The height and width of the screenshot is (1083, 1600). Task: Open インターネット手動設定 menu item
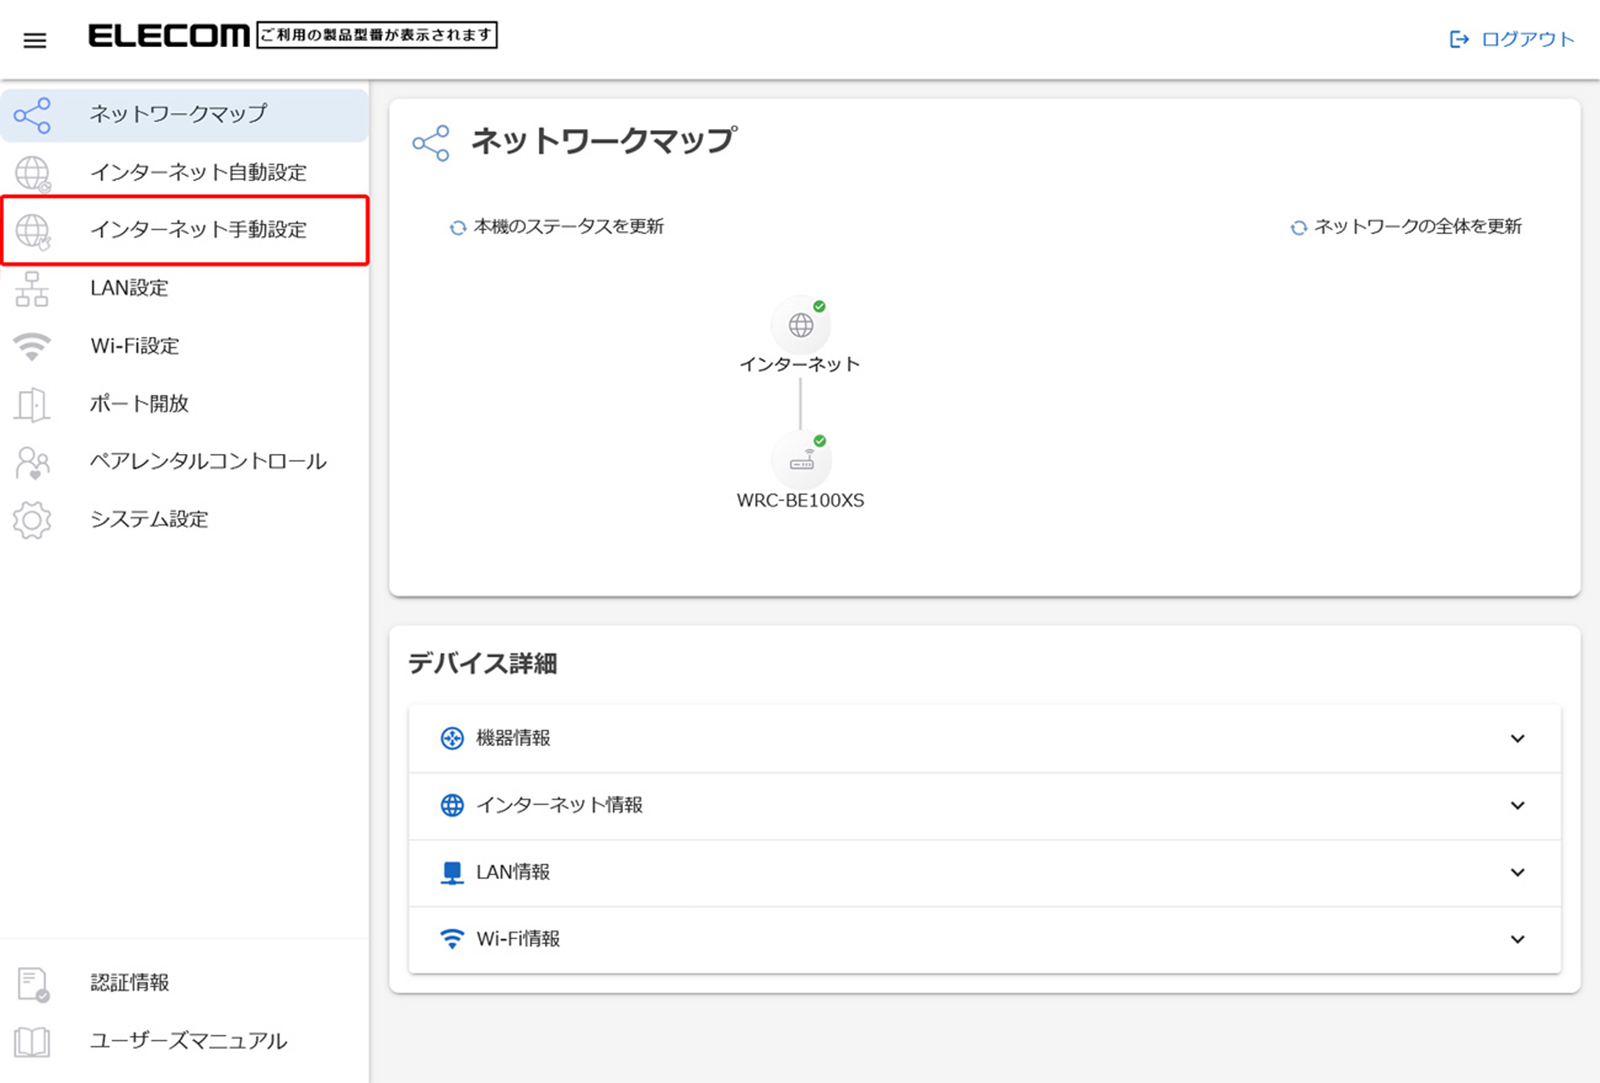198,230
